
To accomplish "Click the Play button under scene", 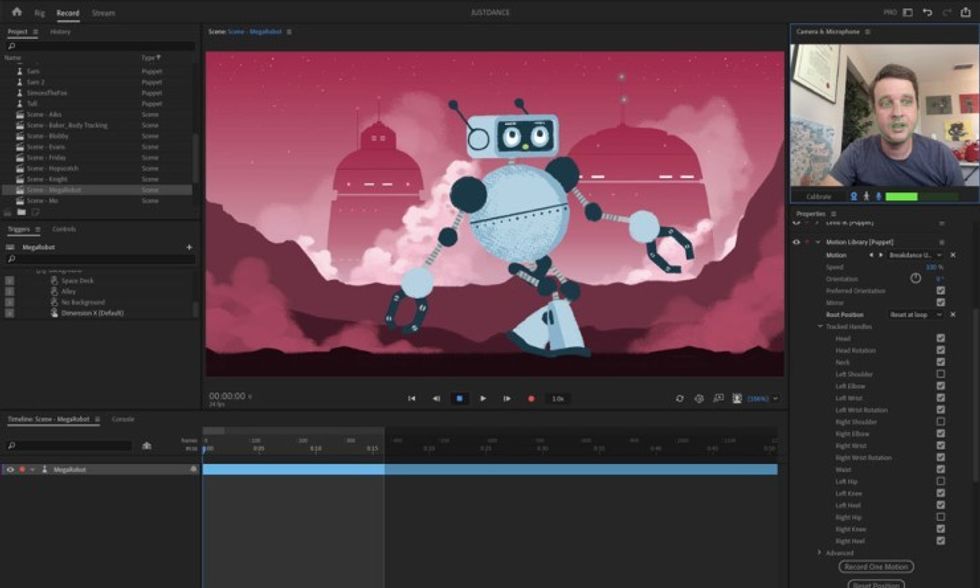I will pyautogui.click(x=483, y=399).
